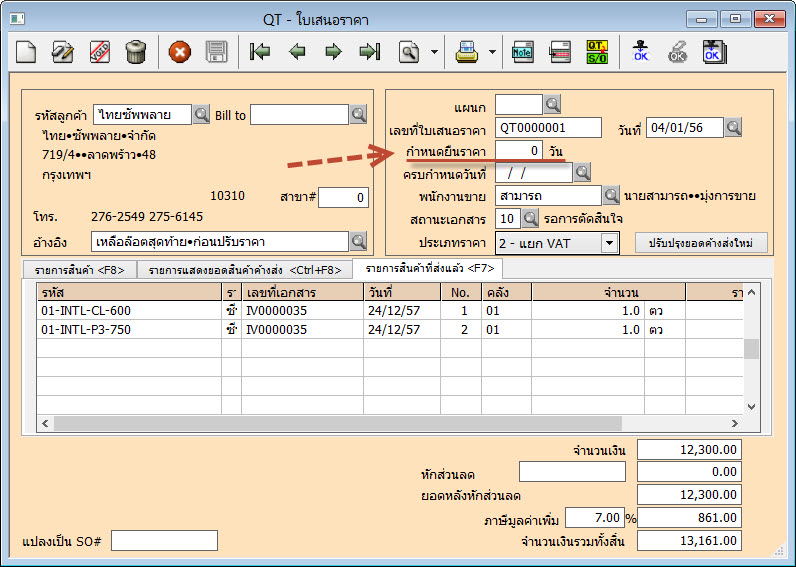Click the แปลงเป็น SO# input field
The width and height of the screenshot is (796, 567).
pos(163,540)
